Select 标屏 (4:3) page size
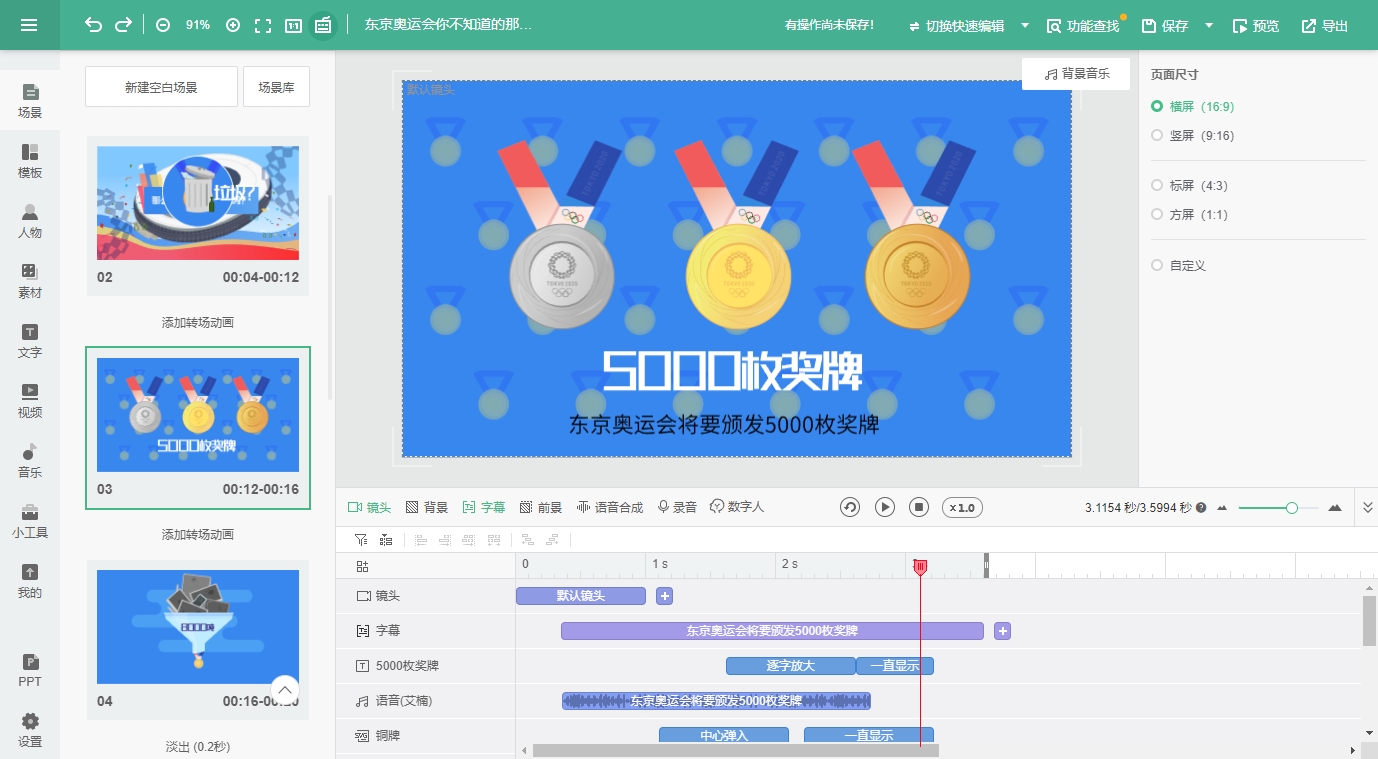1378x759 pixels. click(1189, 185)
